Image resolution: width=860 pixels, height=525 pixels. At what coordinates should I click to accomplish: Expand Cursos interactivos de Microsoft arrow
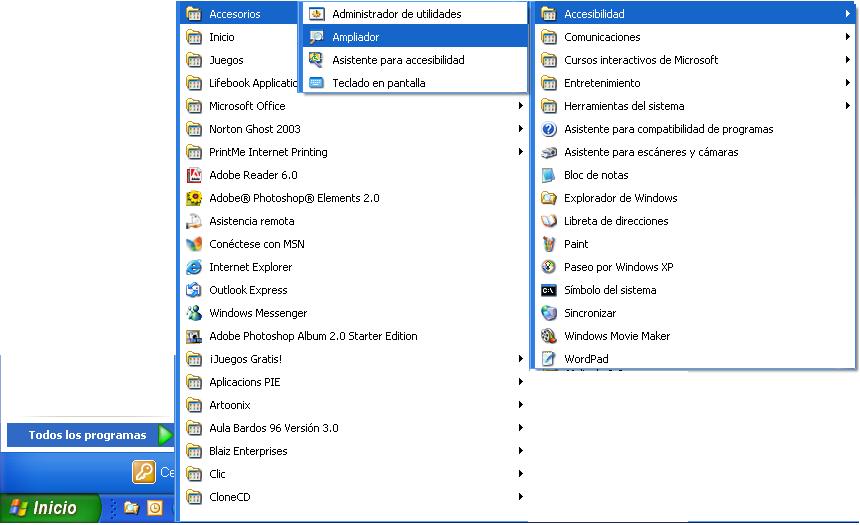point(848,60)
